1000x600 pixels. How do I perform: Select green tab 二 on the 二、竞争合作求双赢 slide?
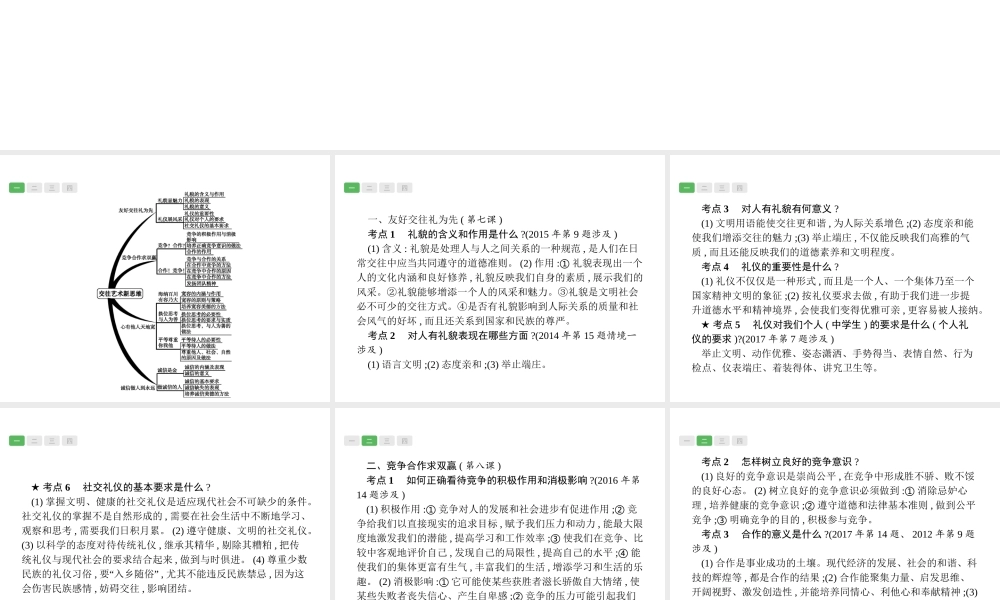point(369,441)
